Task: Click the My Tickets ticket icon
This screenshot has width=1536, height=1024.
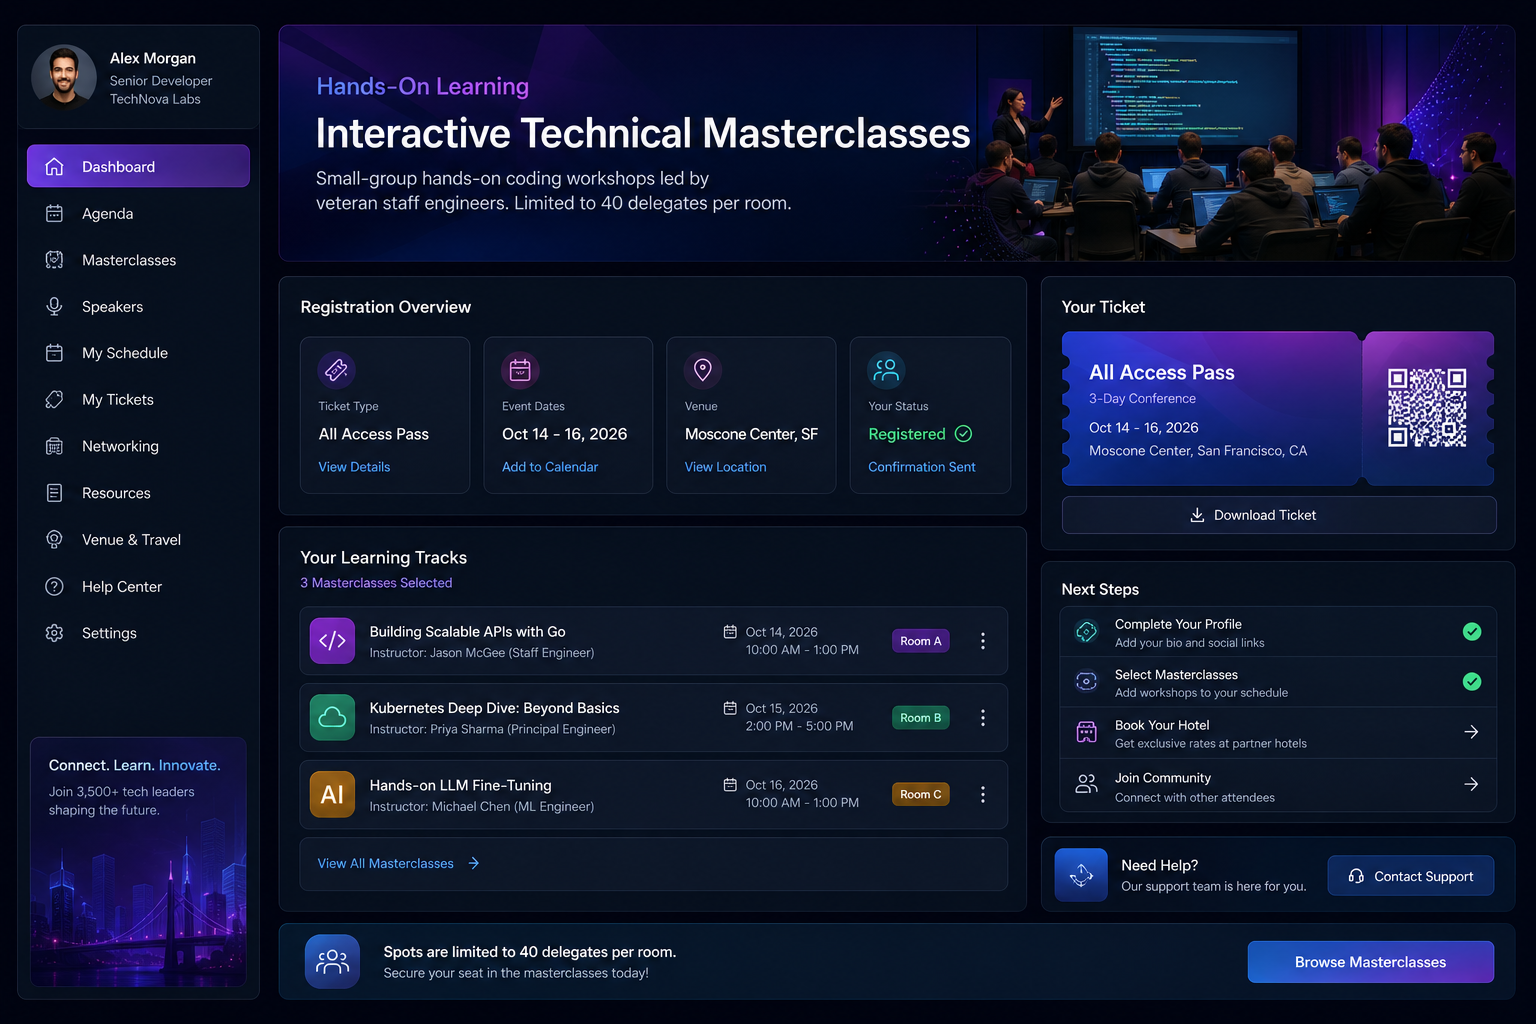Action: click(55, 400)
